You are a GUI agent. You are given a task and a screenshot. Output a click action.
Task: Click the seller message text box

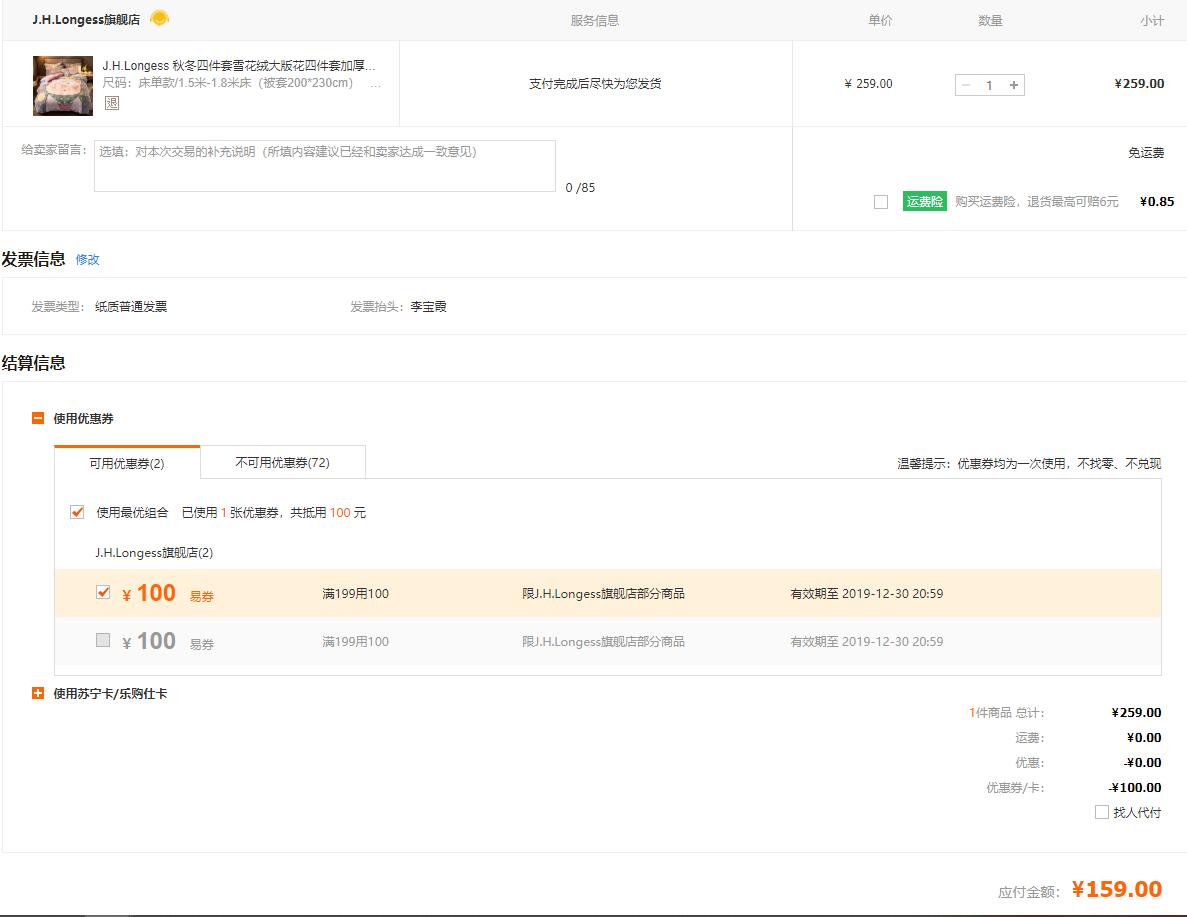click(325, 166)
